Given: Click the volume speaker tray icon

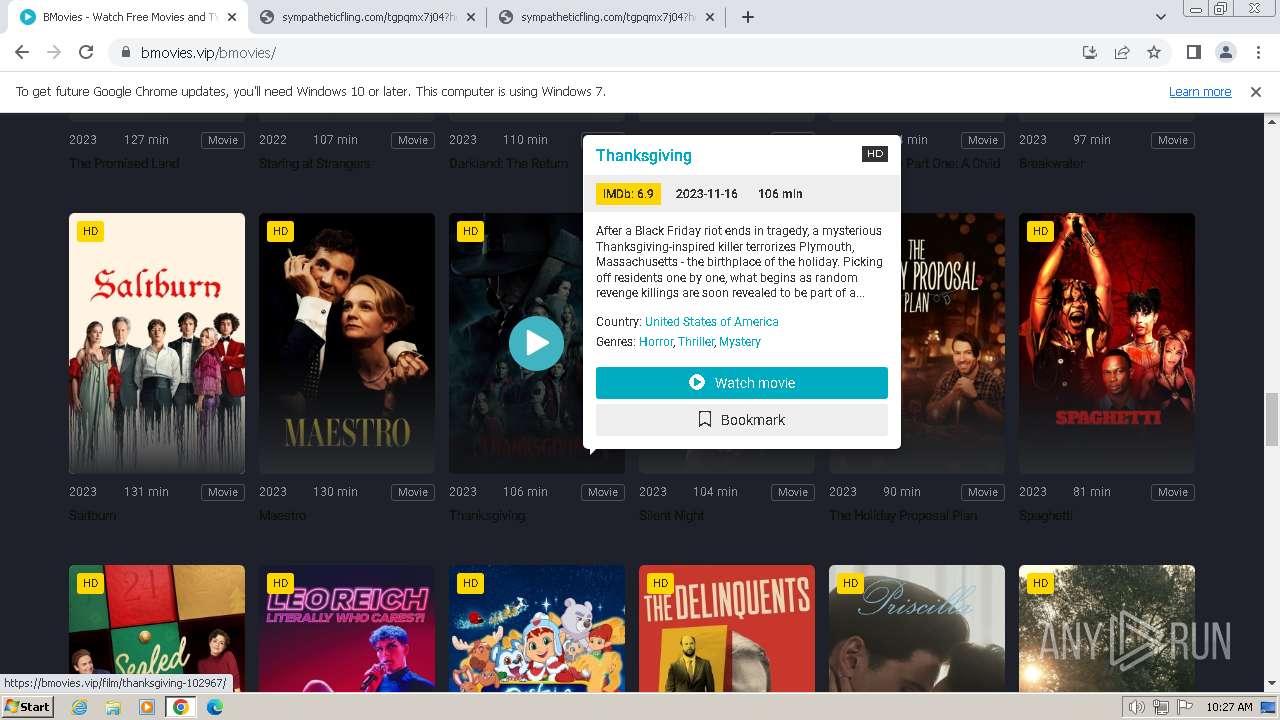Looking at the screenshot, I should tap(1136, 707).
